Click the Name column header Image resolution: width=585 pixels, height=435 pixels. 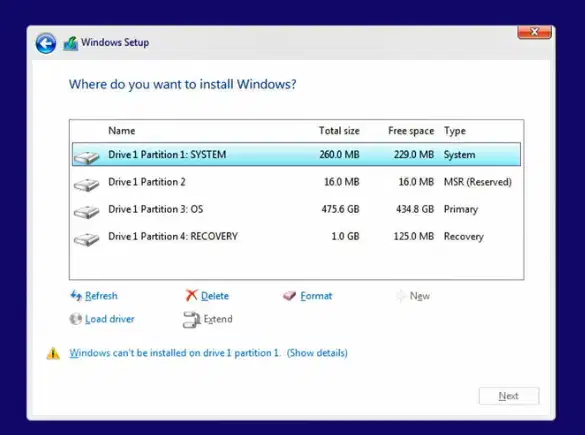click(x=122, y=131)
